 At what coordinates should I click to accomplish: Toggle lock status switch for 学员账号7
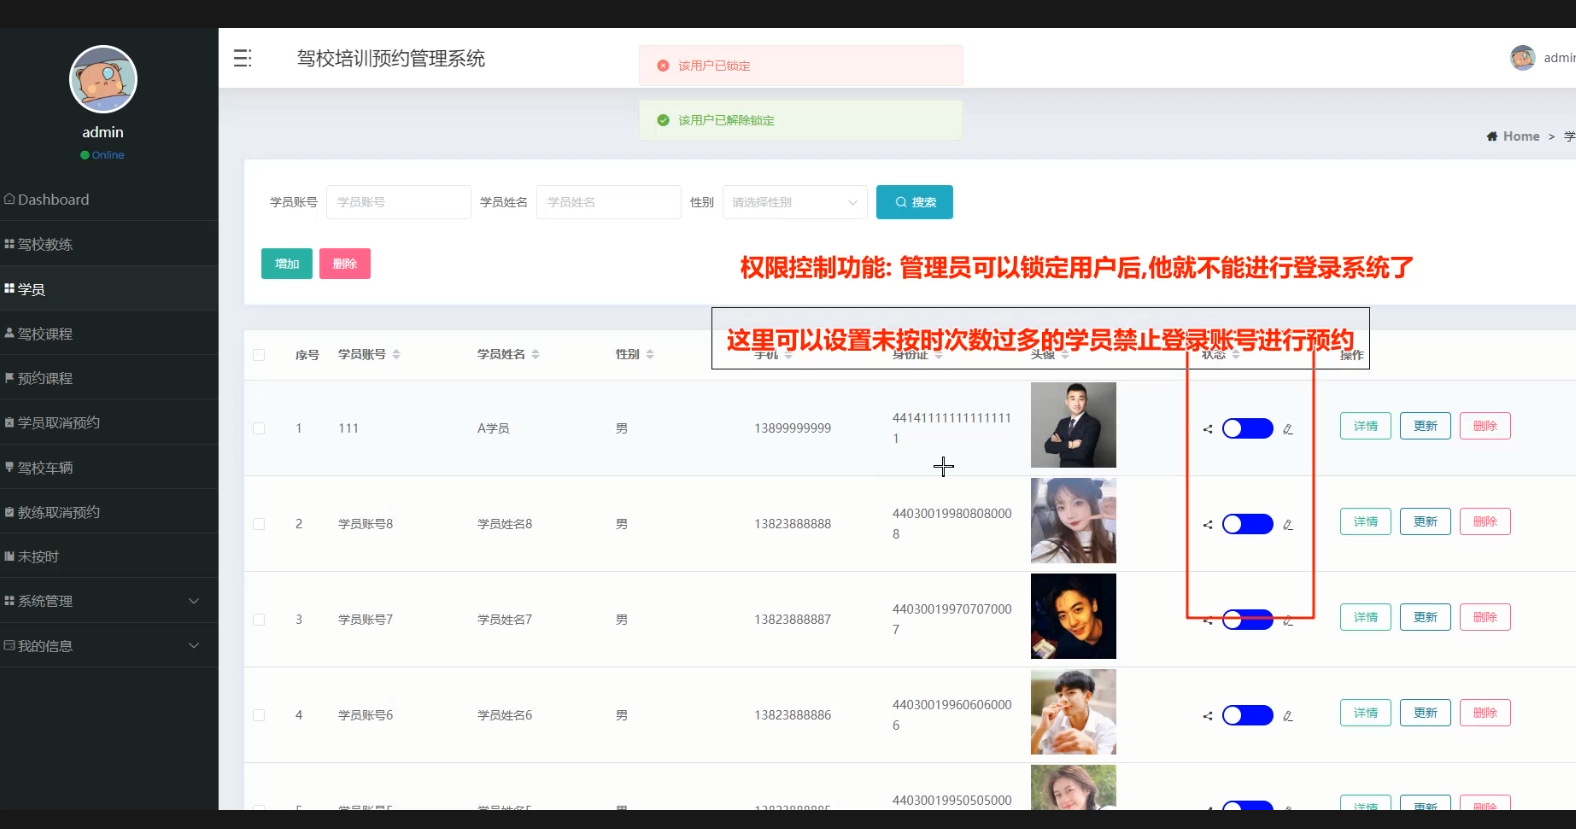(1247, 619)
